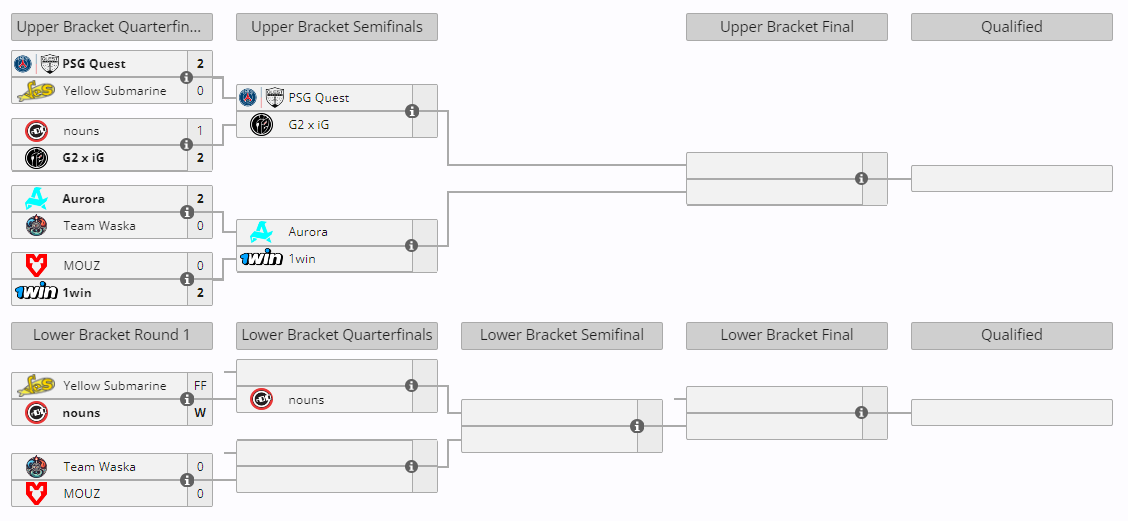Open Lower Bracket Semifinal match info icon
Viewport: 1128px width, 521px height.
637,426
